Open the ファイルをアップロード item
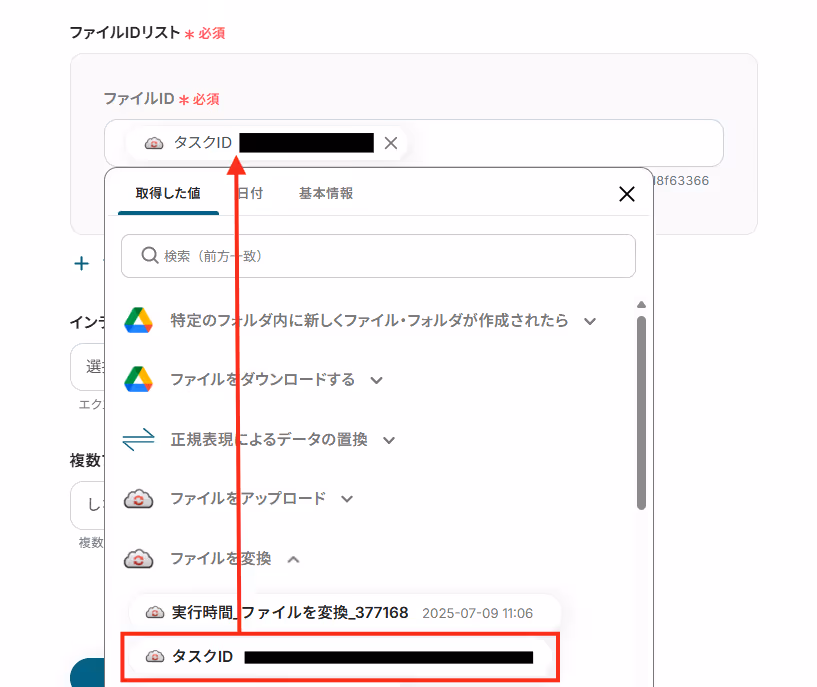The image size is (817, 687). pyautogui.click(x=248, y=498)
